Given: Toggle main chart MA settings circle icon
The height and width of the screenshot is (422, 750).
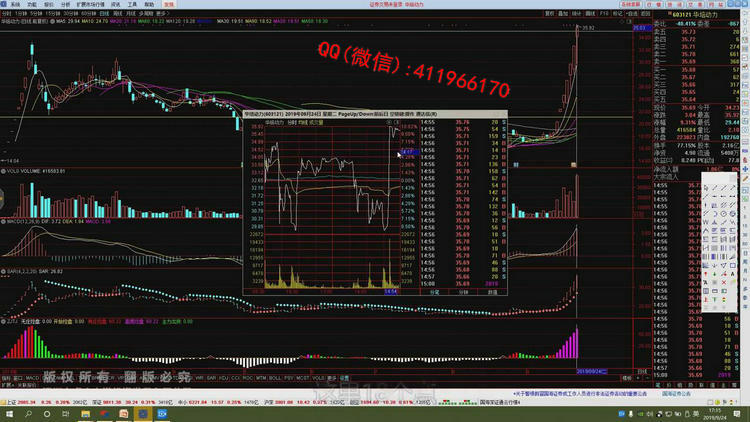Looking at the screenshot, I should click(x=52, y=21).
